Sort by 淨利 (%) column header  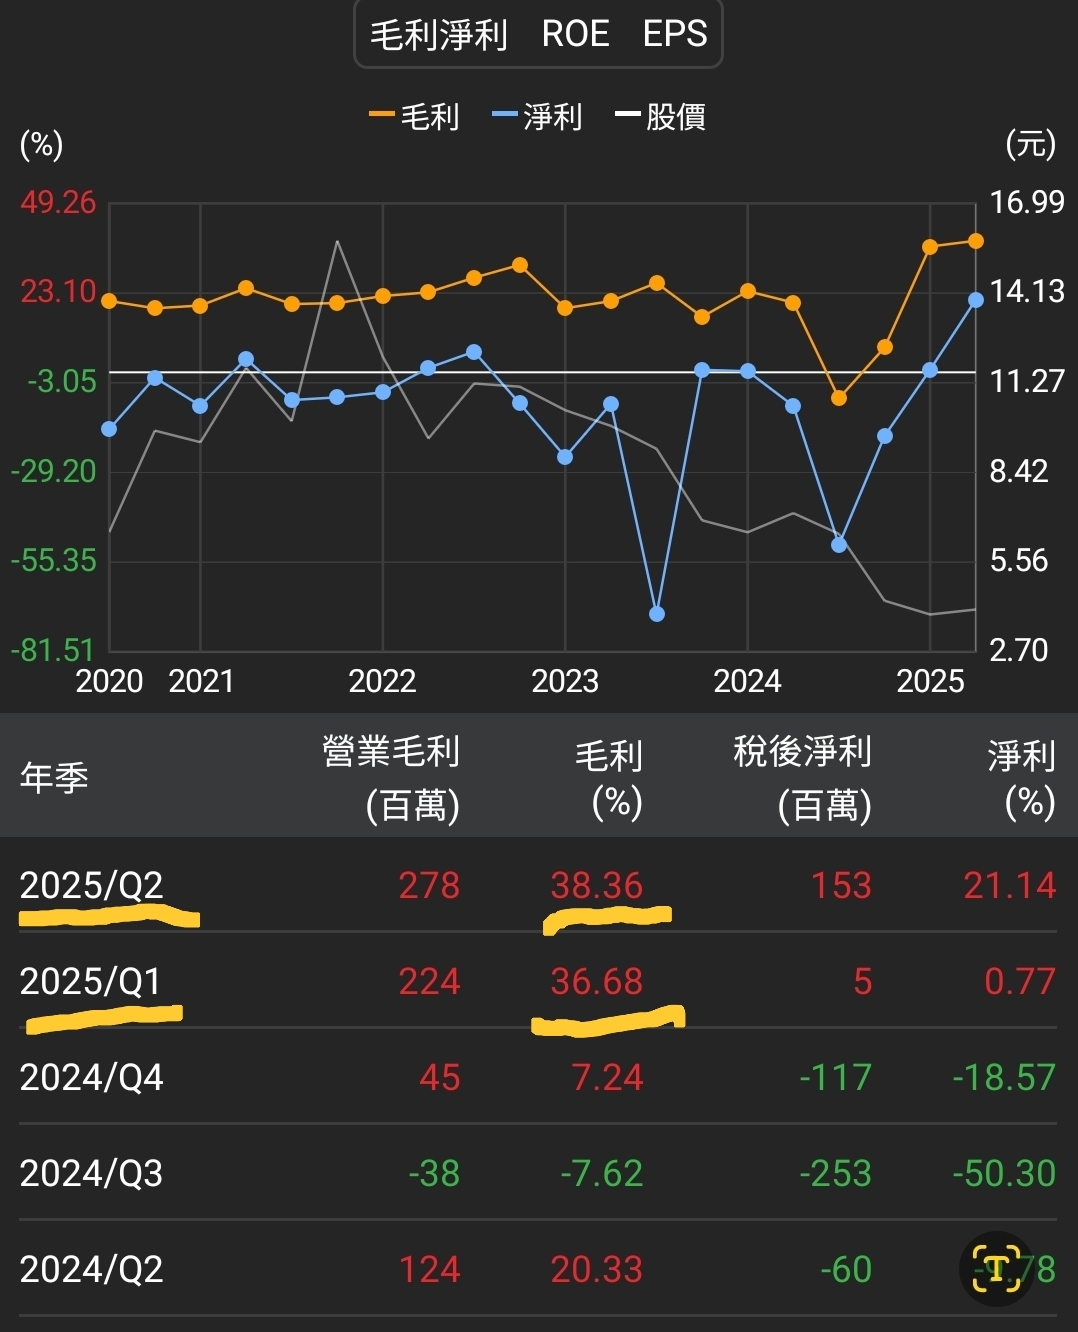1021,777
